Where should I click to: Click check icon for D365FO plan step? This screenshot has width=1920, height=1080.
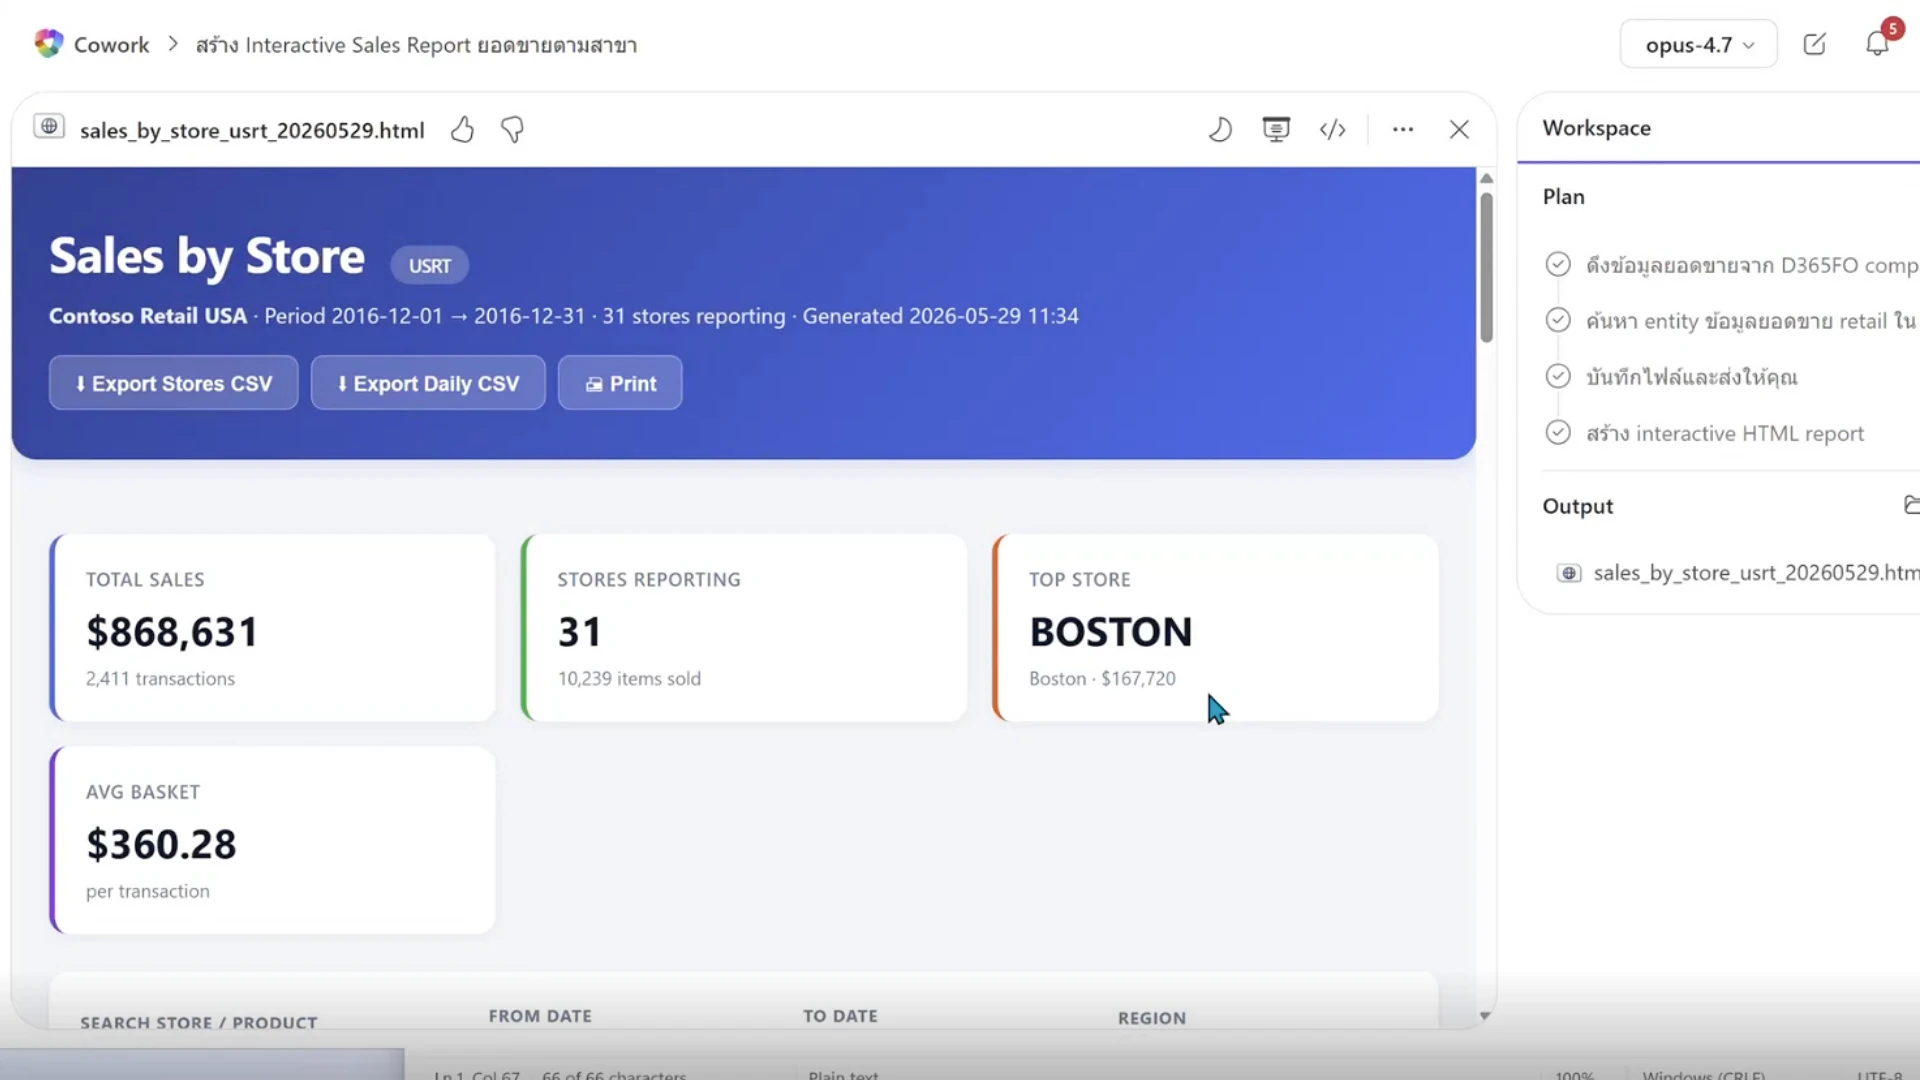[x=1558, y=264]
